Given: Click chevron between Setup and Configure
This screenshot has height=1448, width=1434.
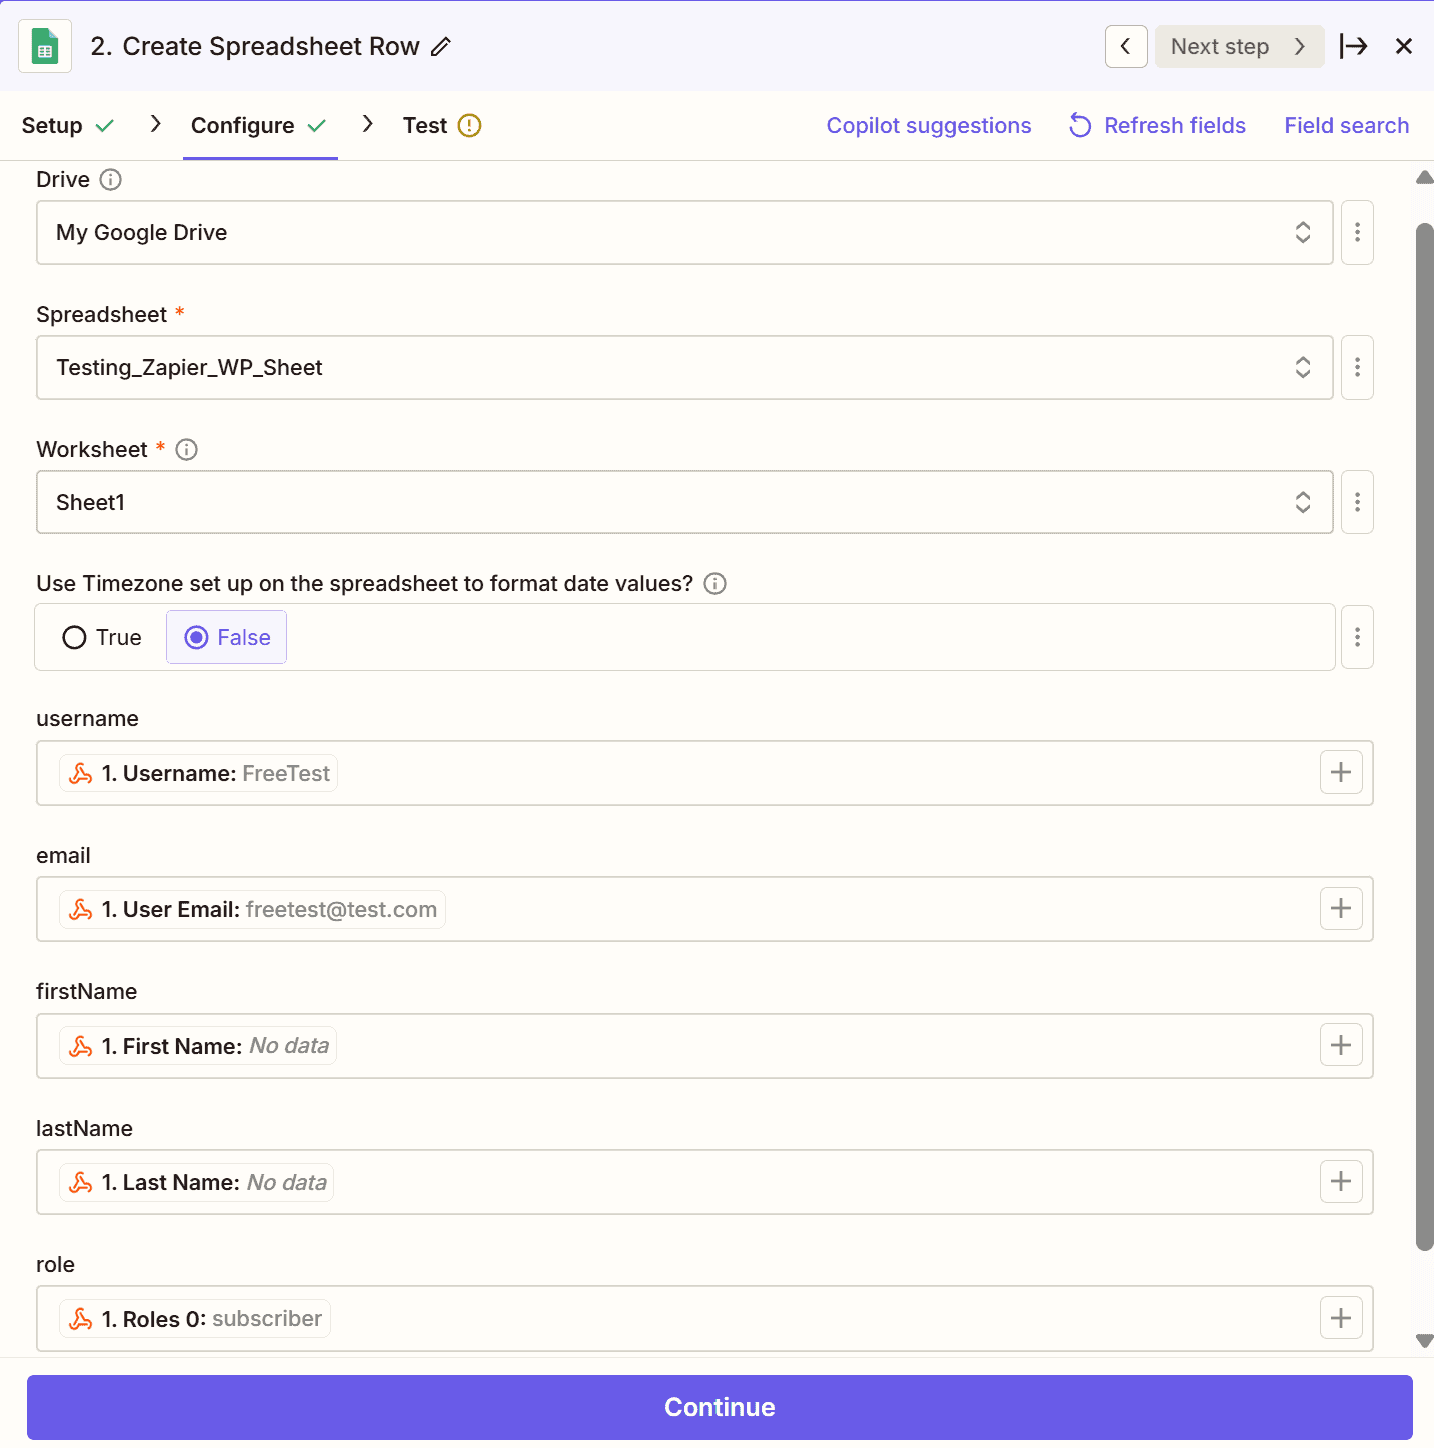Looking at the screenshot, I should [x=155, y=123].
